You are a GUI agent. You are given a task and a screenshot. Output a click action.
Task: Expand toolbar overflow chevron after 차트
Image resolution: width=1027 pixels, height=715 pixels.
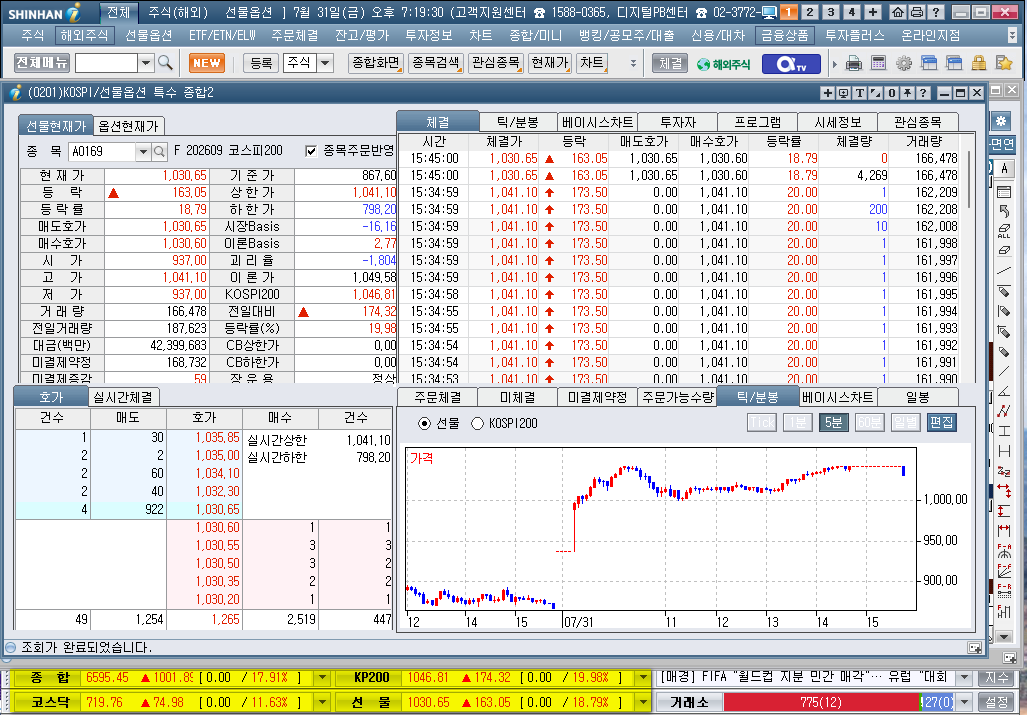(633, 64)
